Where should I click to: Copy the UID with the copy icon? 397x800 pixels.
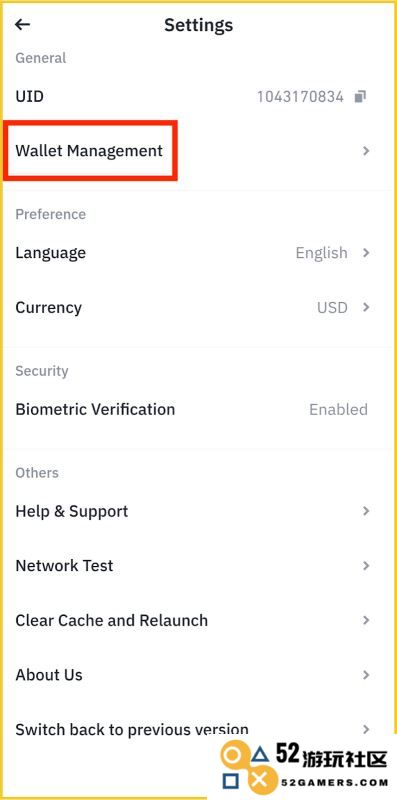(x=361, y=96)
